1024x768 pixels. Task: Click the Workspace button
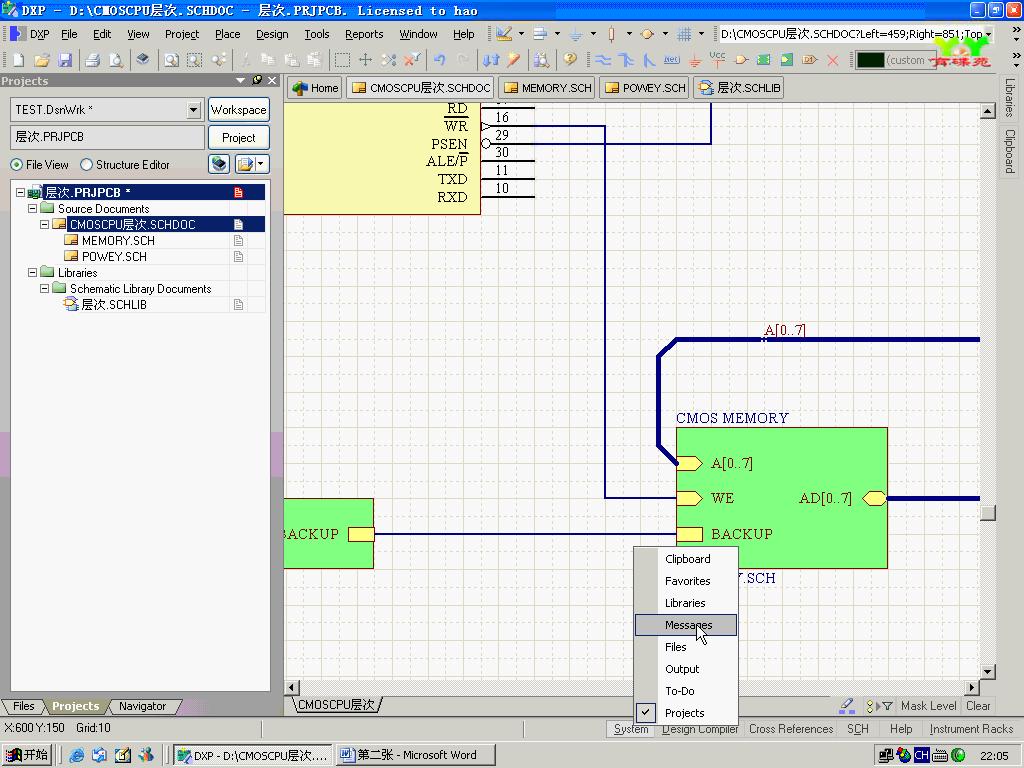coord(238,110)
